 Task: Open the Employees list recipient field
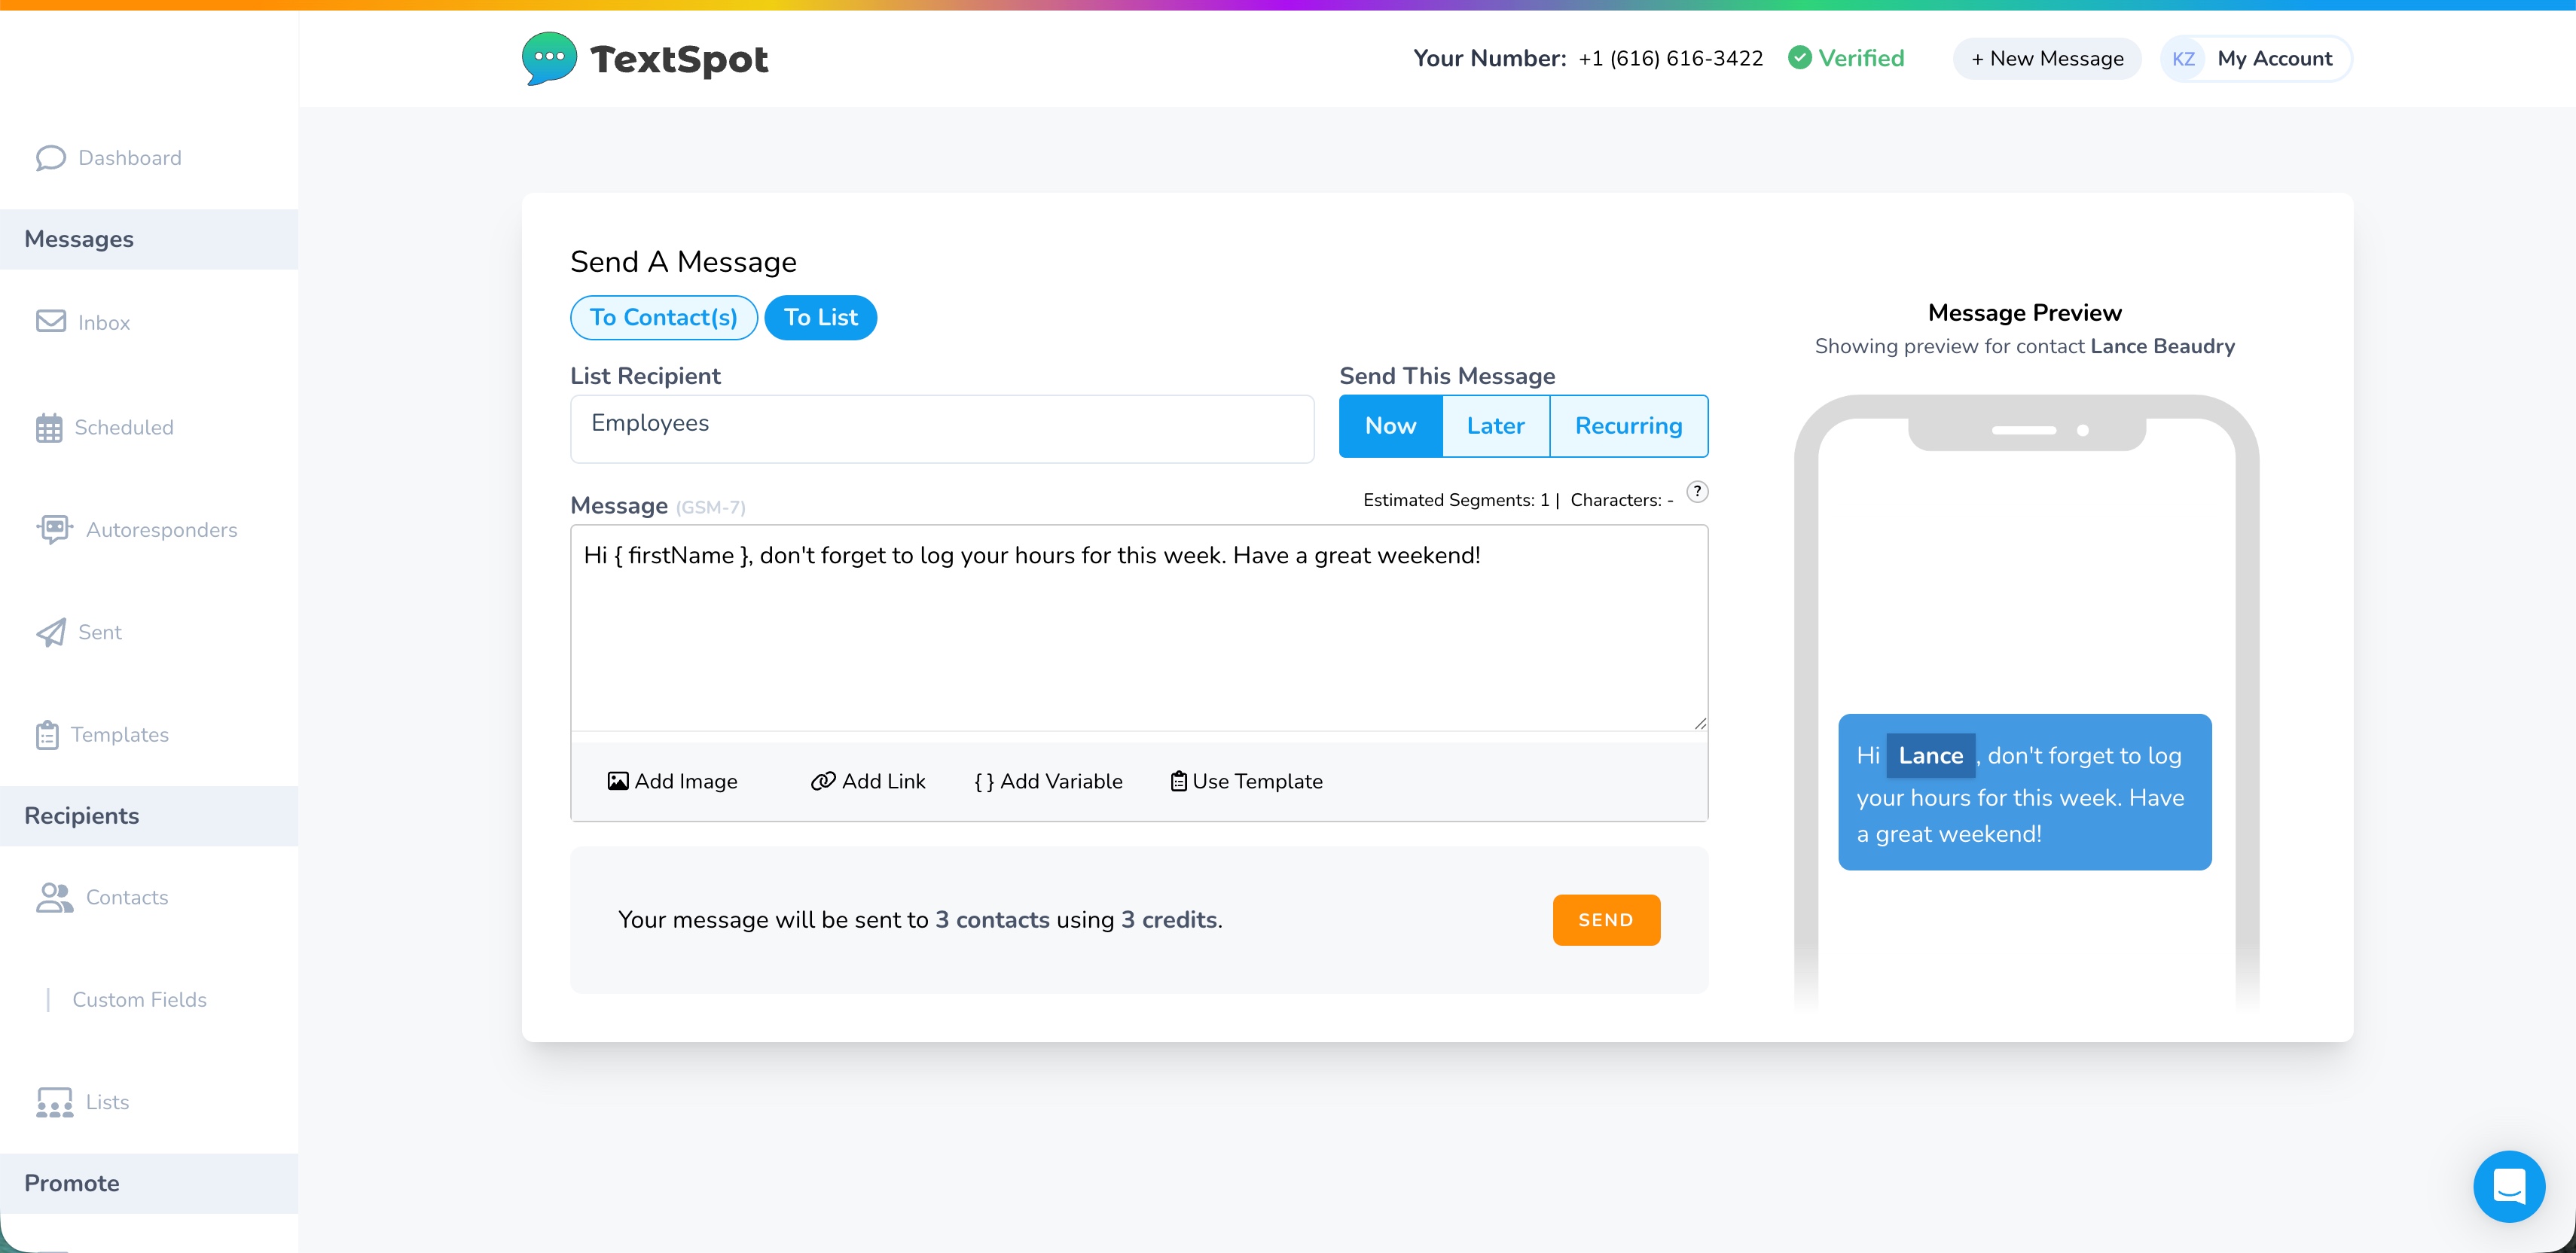coord(941,428)
